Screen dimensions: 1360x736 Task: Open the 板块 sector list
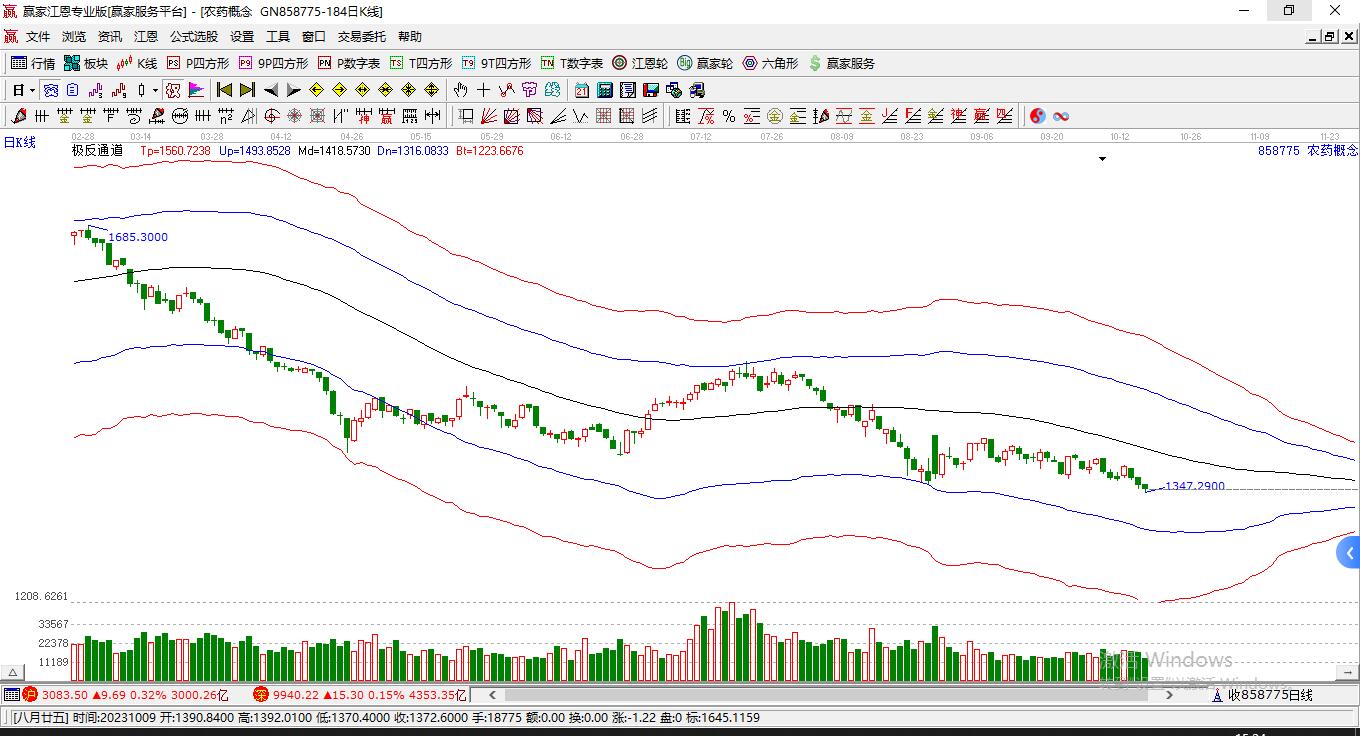pos(86,63)
